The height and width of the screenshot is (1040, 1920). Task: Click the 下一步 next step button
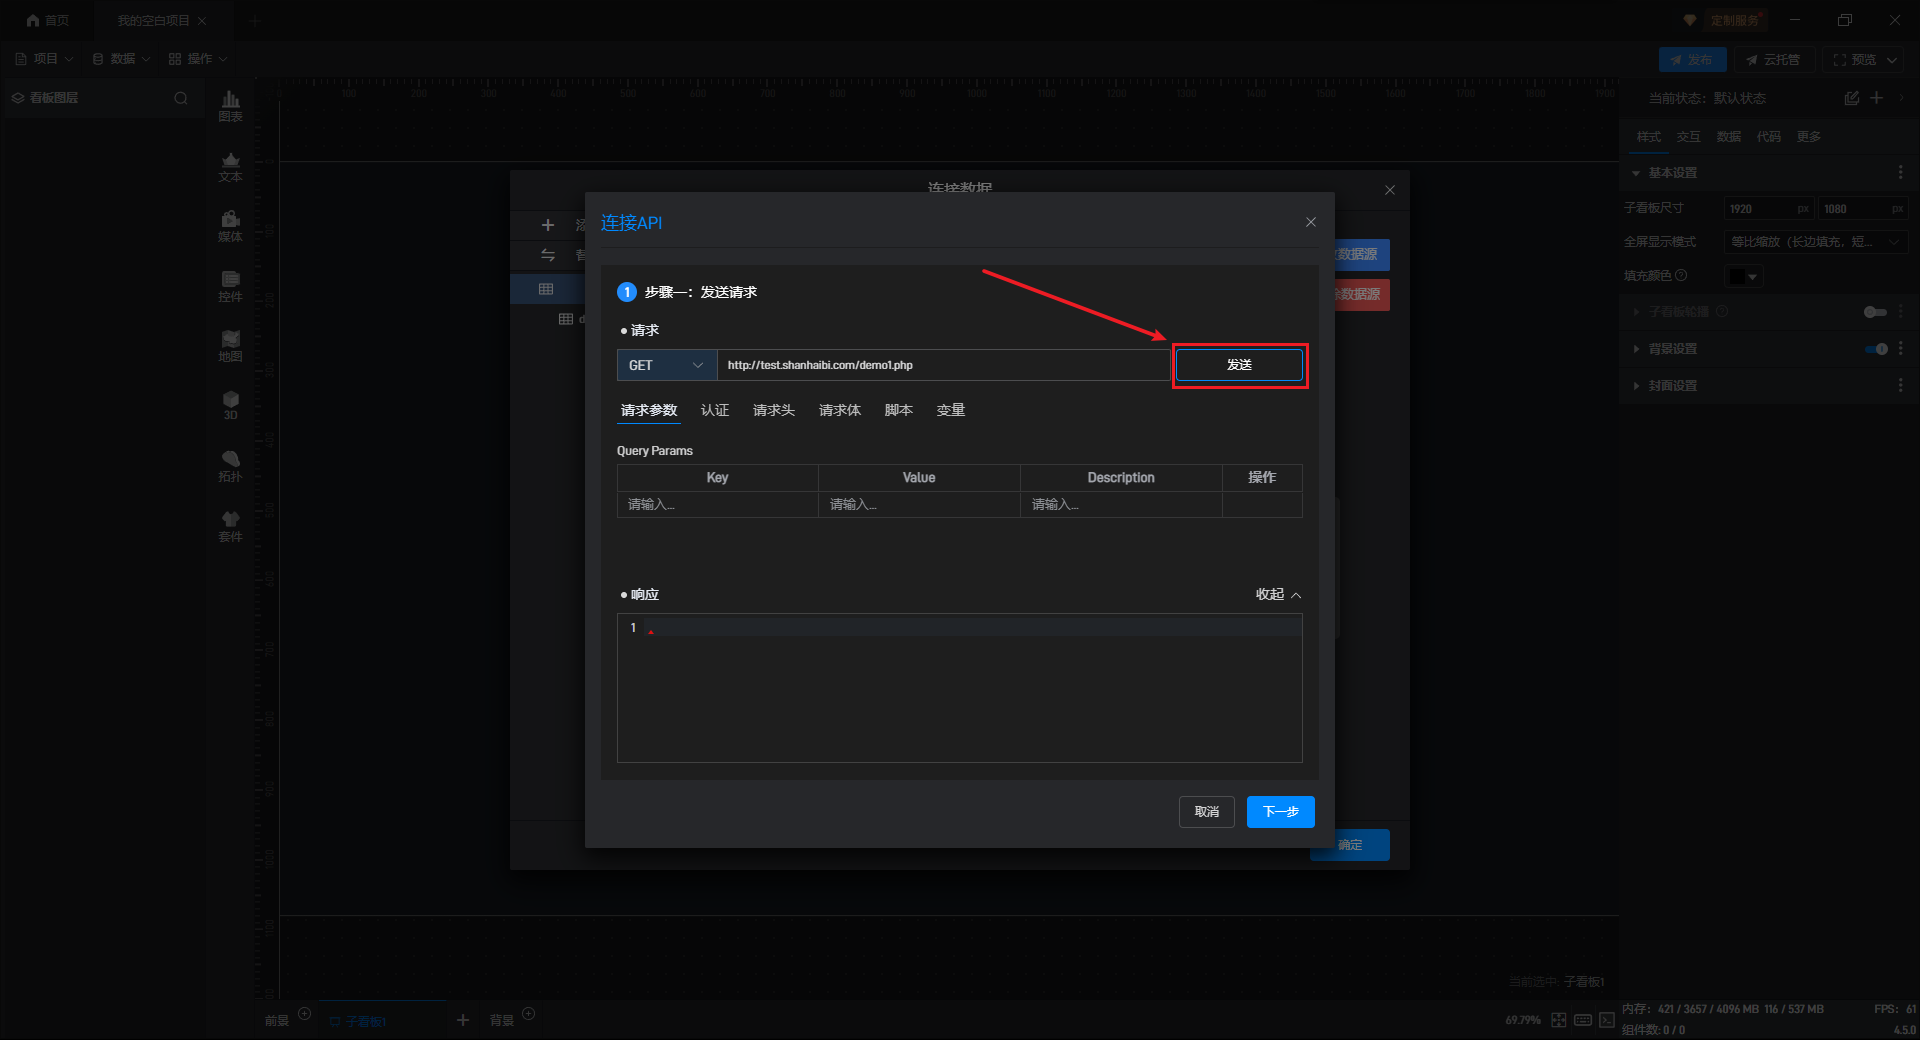(x=1280, y=812)
